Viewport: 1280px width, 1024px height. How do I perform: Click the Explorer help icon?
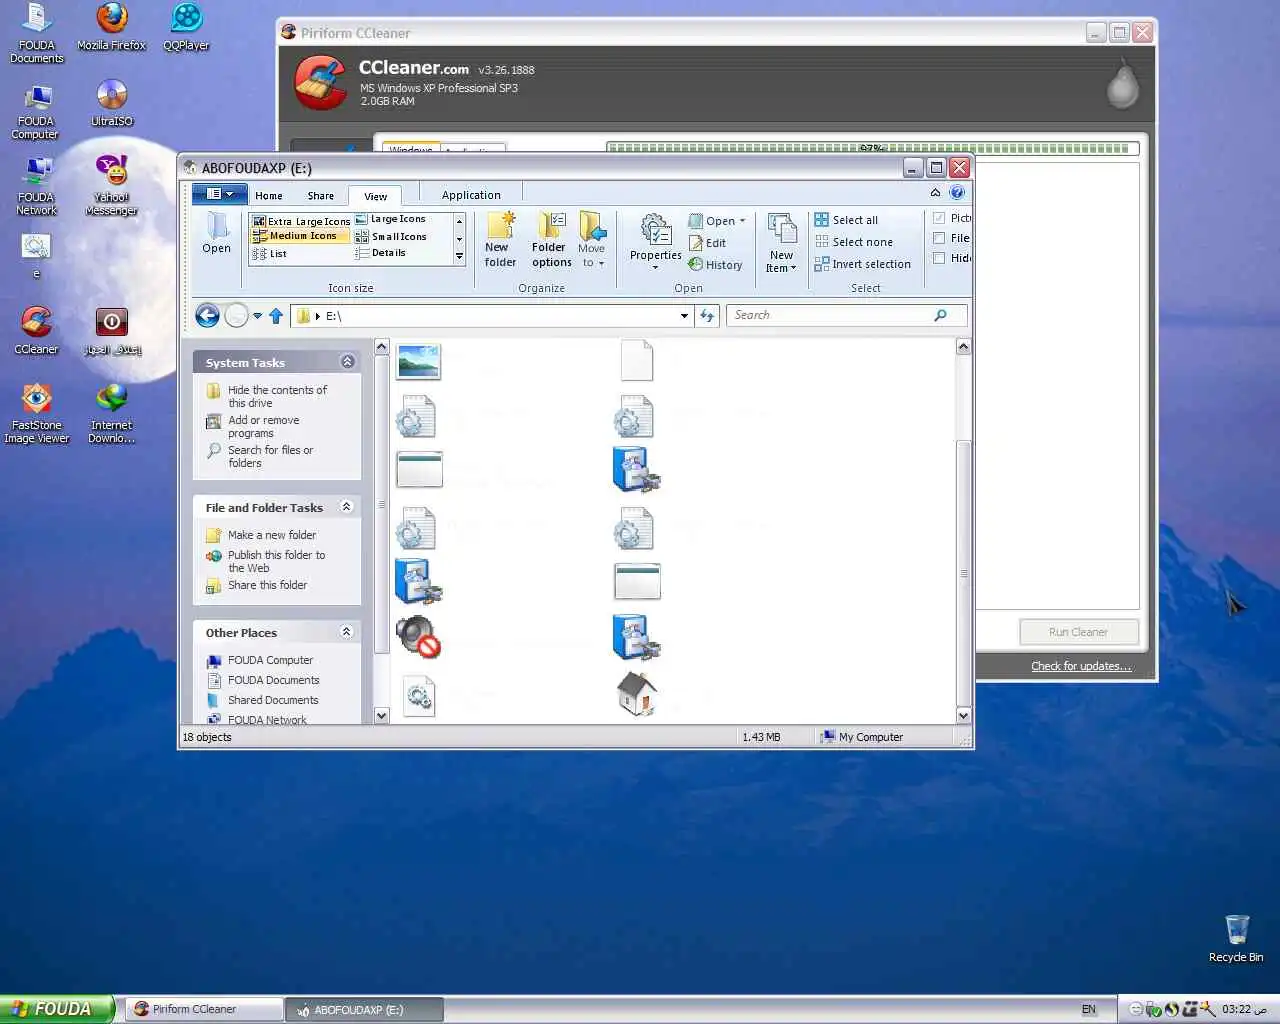(x=957, y=193)
